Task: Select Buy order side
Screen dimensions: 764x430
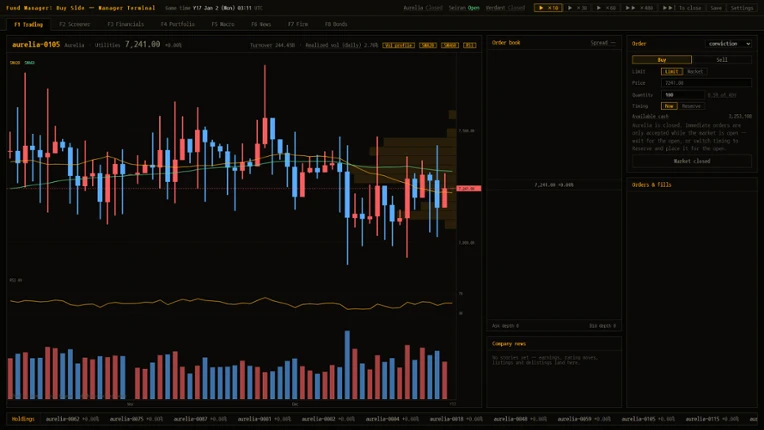Action: pos(662,59)
